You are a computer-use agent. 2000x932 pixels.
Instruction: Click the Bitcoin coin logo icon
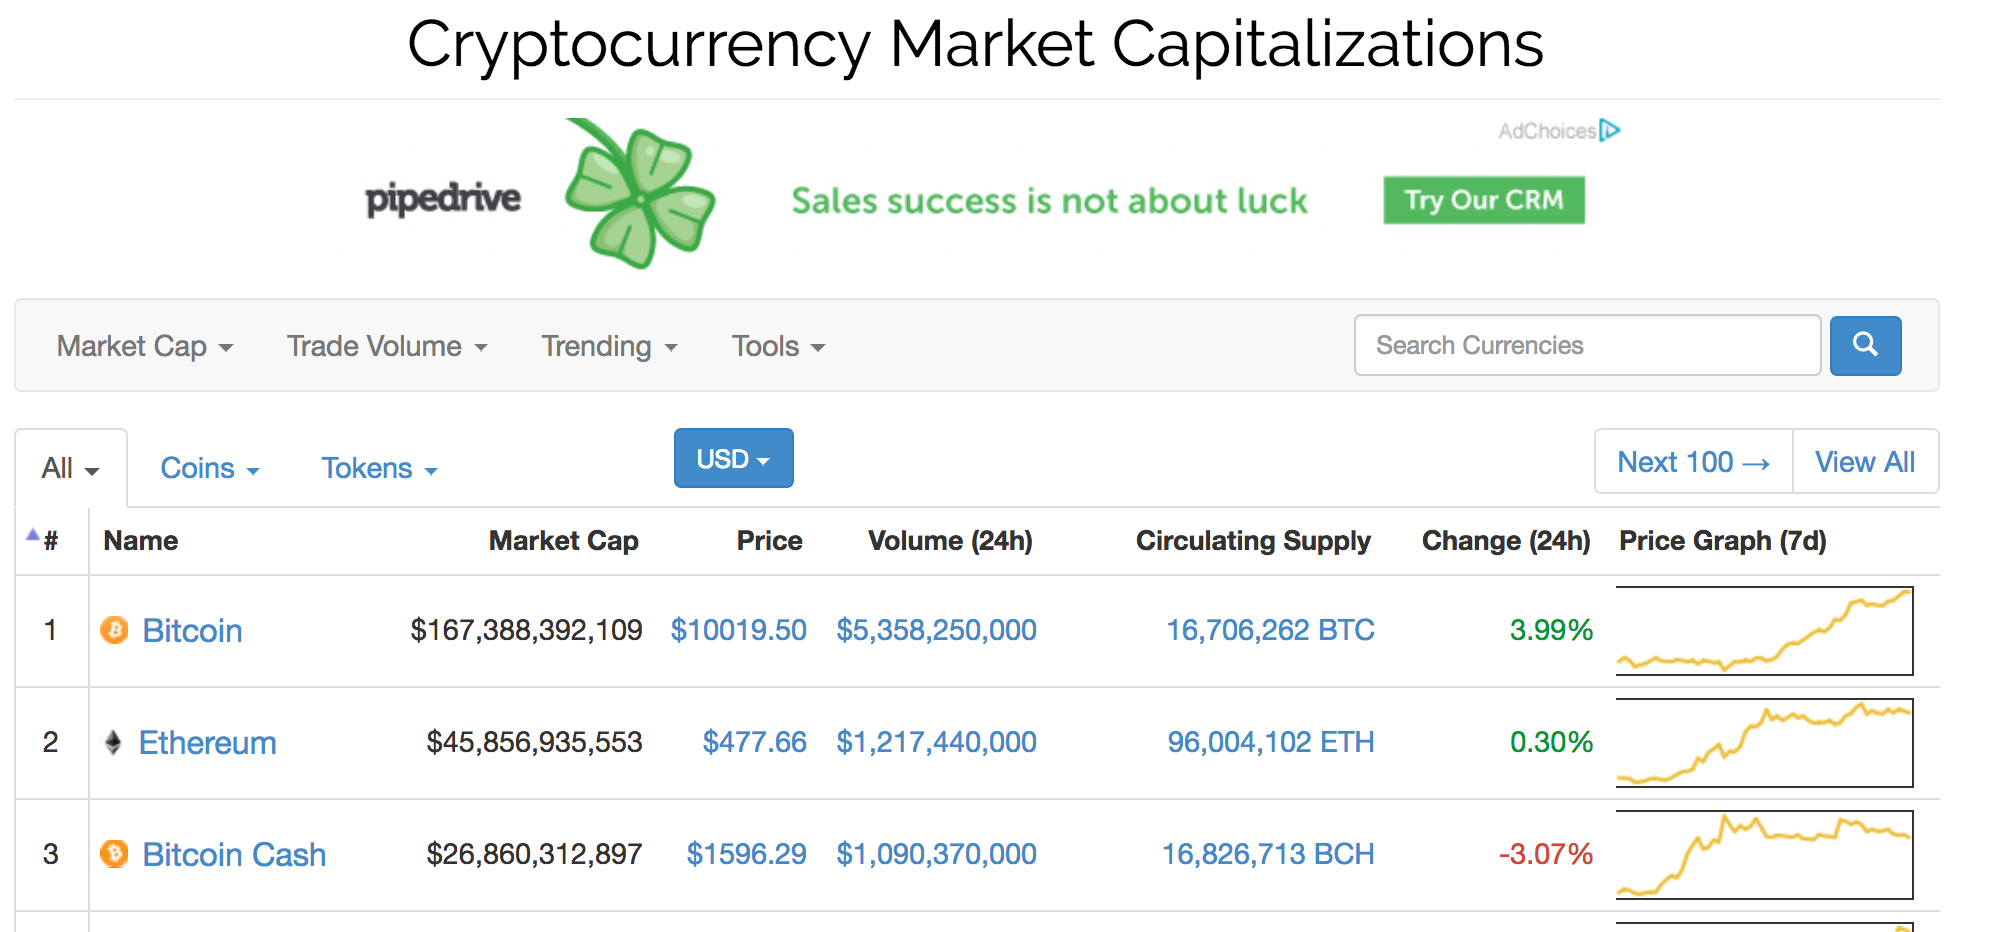[x=115, y=630]
